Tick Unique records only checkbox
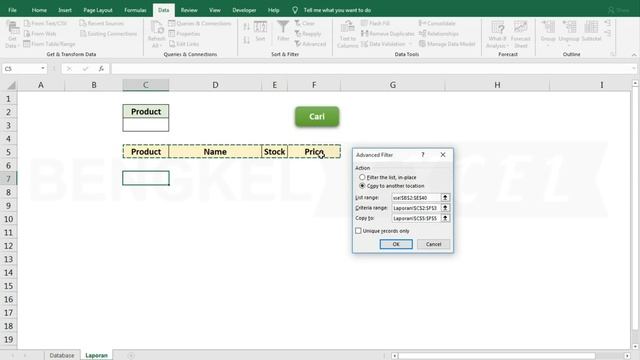 tap(358, 231)
